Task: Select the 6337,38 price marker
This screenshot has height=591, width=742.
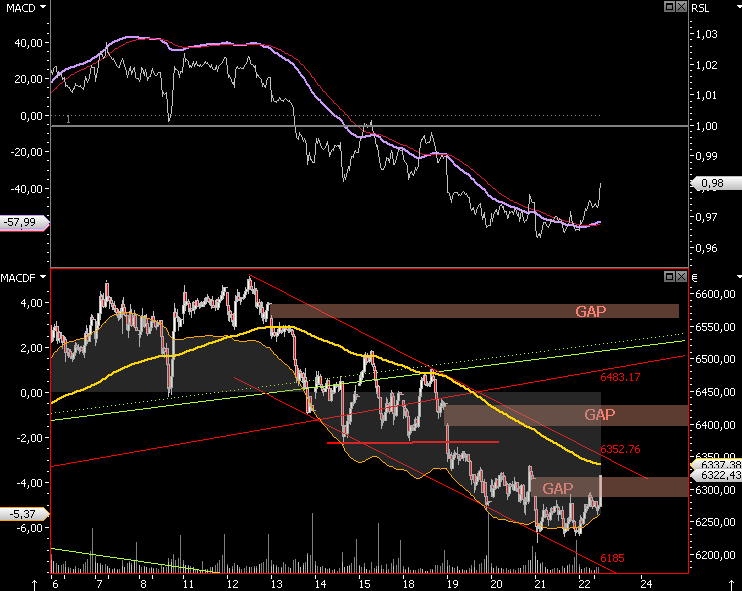Action: point(717,464)
